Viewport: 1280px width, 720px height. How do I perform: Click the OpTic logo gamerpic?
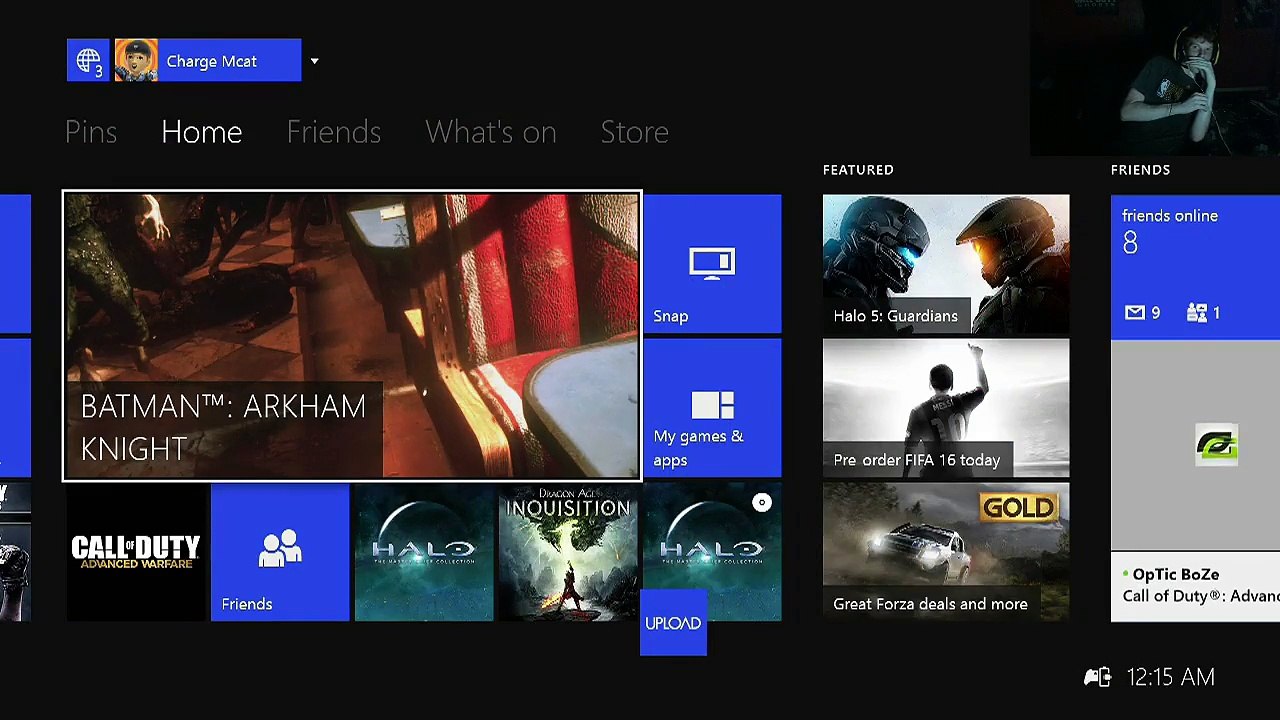(x=1217, y=445)
